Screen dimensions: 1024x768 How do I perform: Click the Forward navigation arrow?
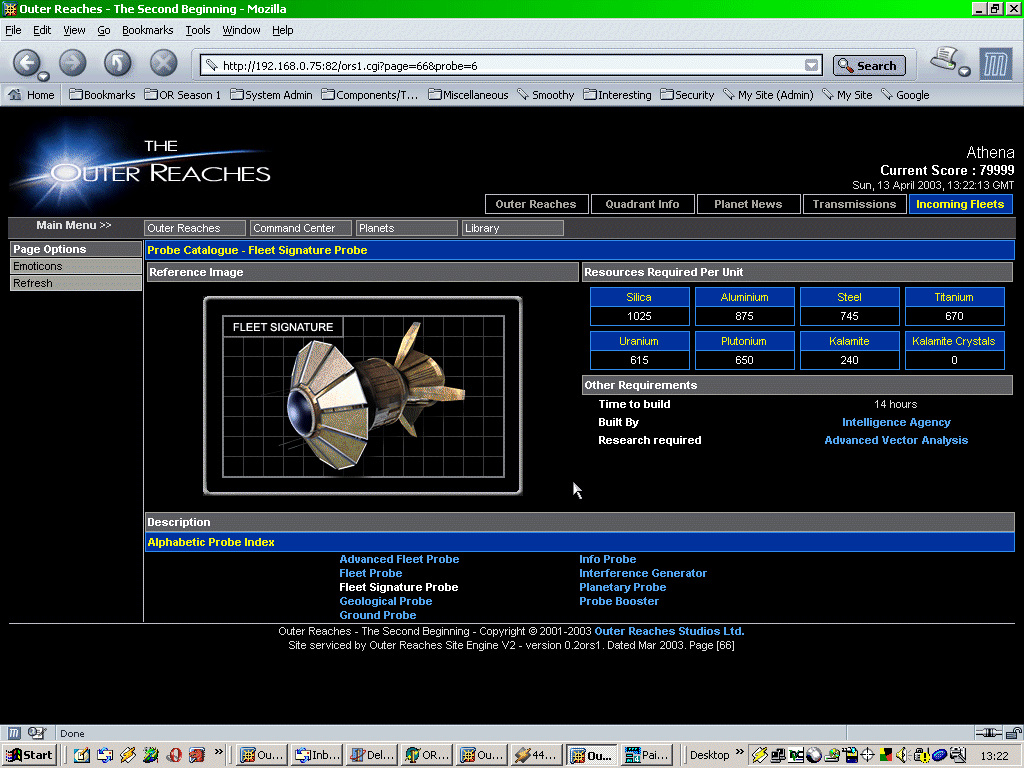pyautogui.click(x=72, y=63)
